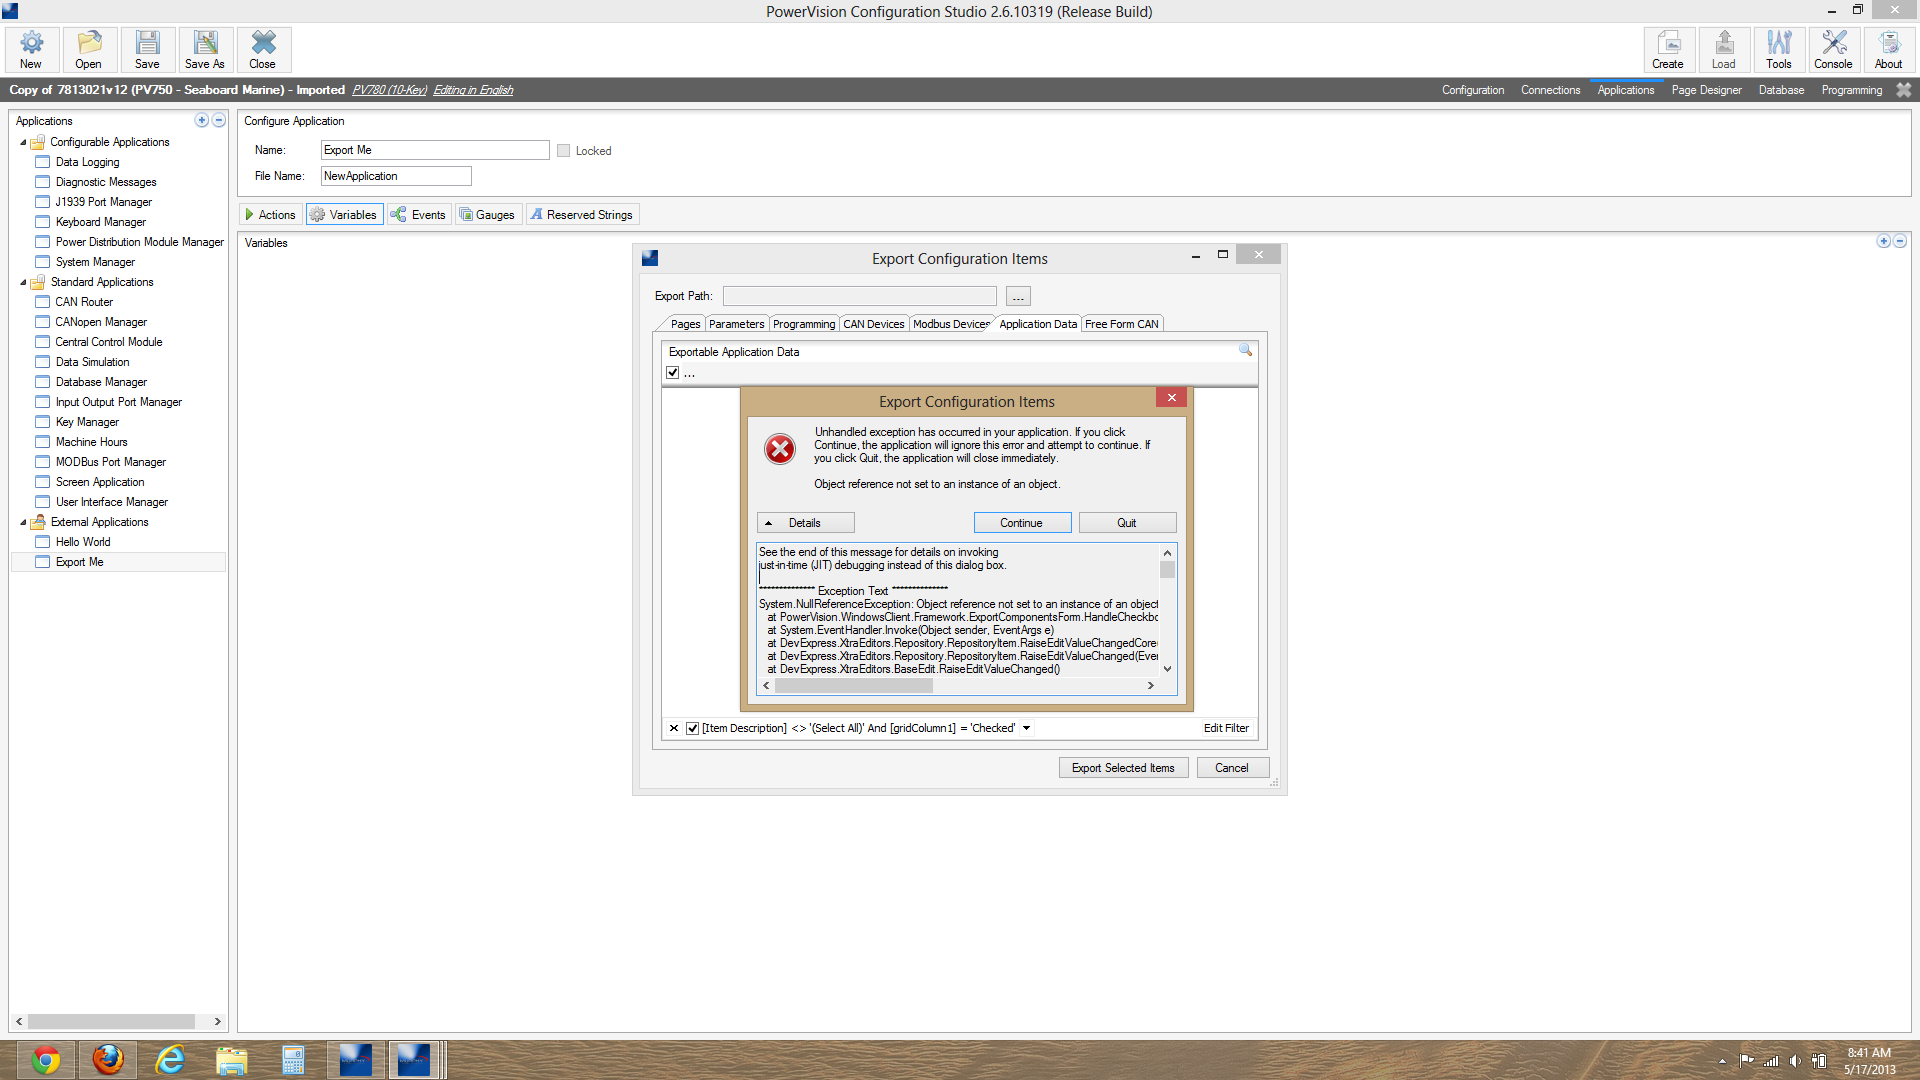This screenshot has width=1920, height=1080.
Task: Open the Console icon
Action: click(x=1834, y=49)
